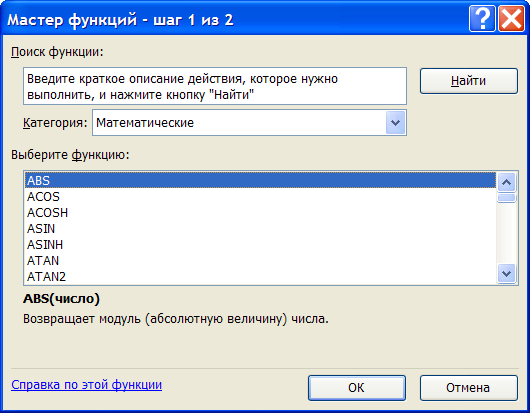Expand the Категория dropdown arrow

tap(395, 123)
